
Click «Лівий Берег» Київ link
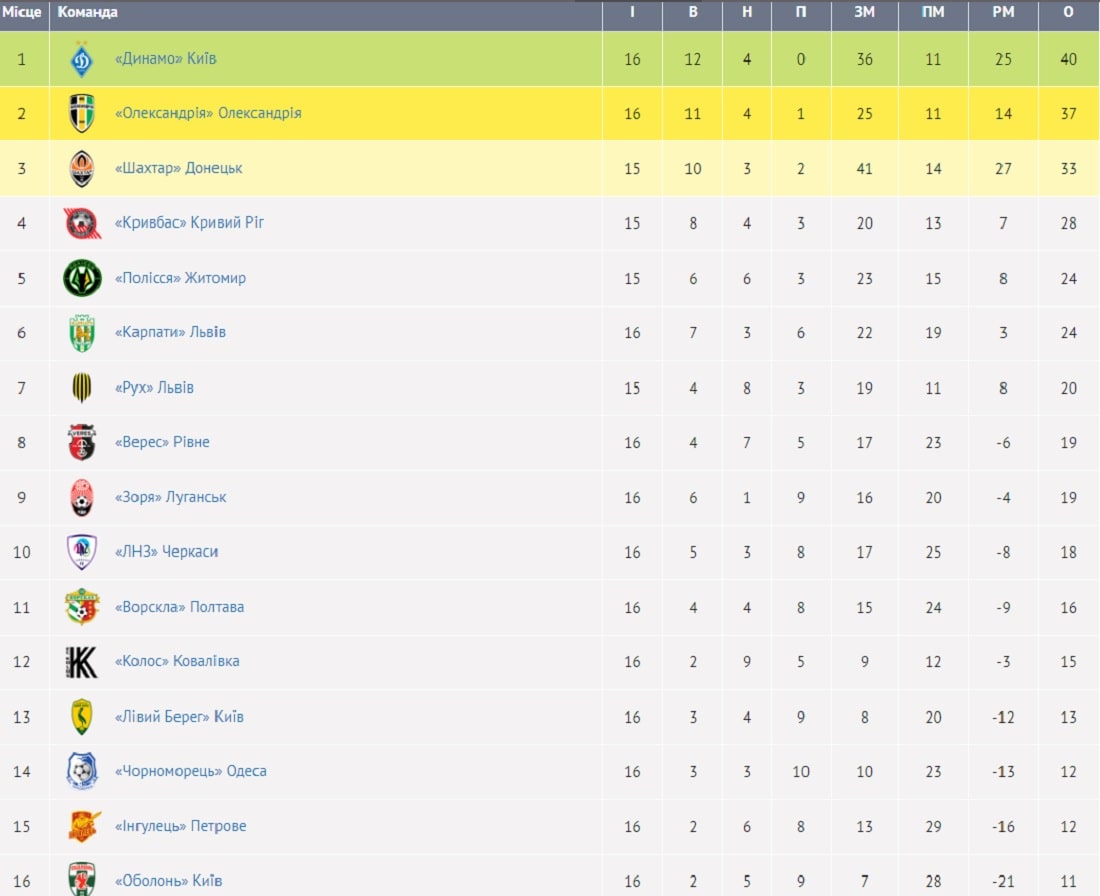(x=179, y=716)
